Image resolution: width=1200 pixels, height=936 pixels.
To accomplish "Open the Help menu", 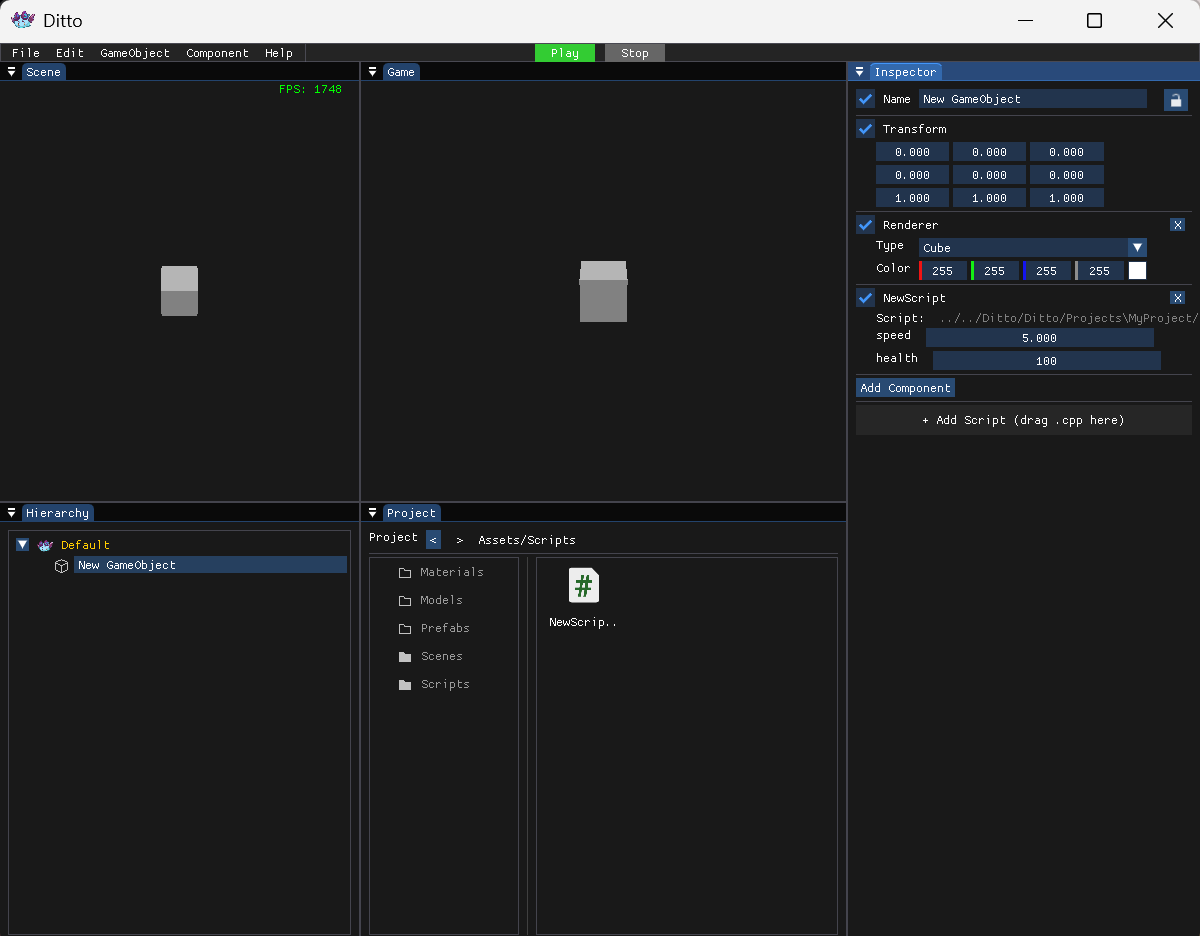I will pyautogui.click(x=279, y=53).
